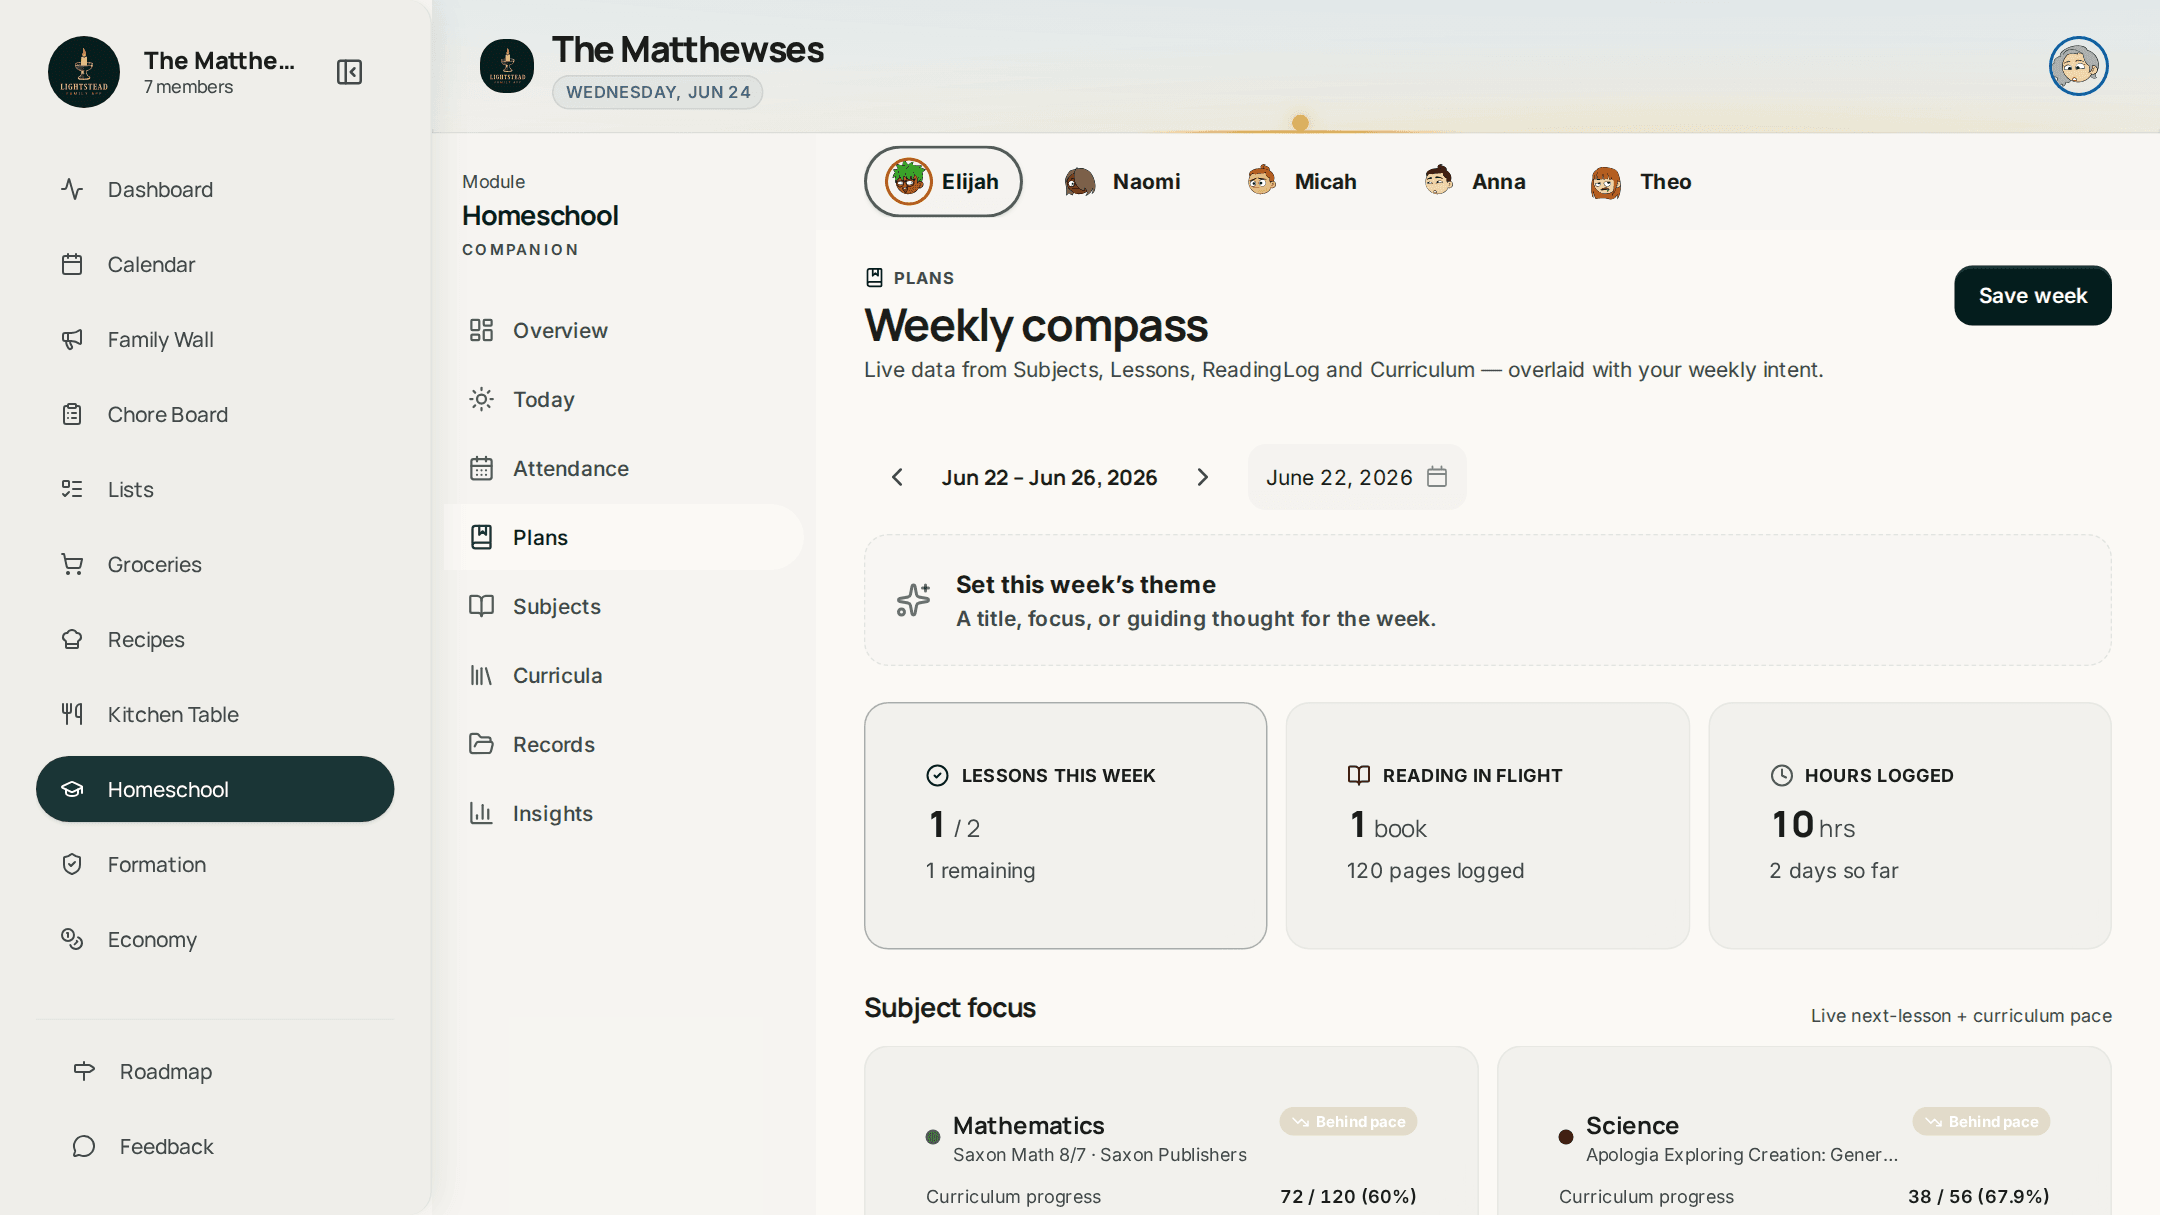Open user profile avatar at top right

pyautogui.click(x=2078, y=66)
